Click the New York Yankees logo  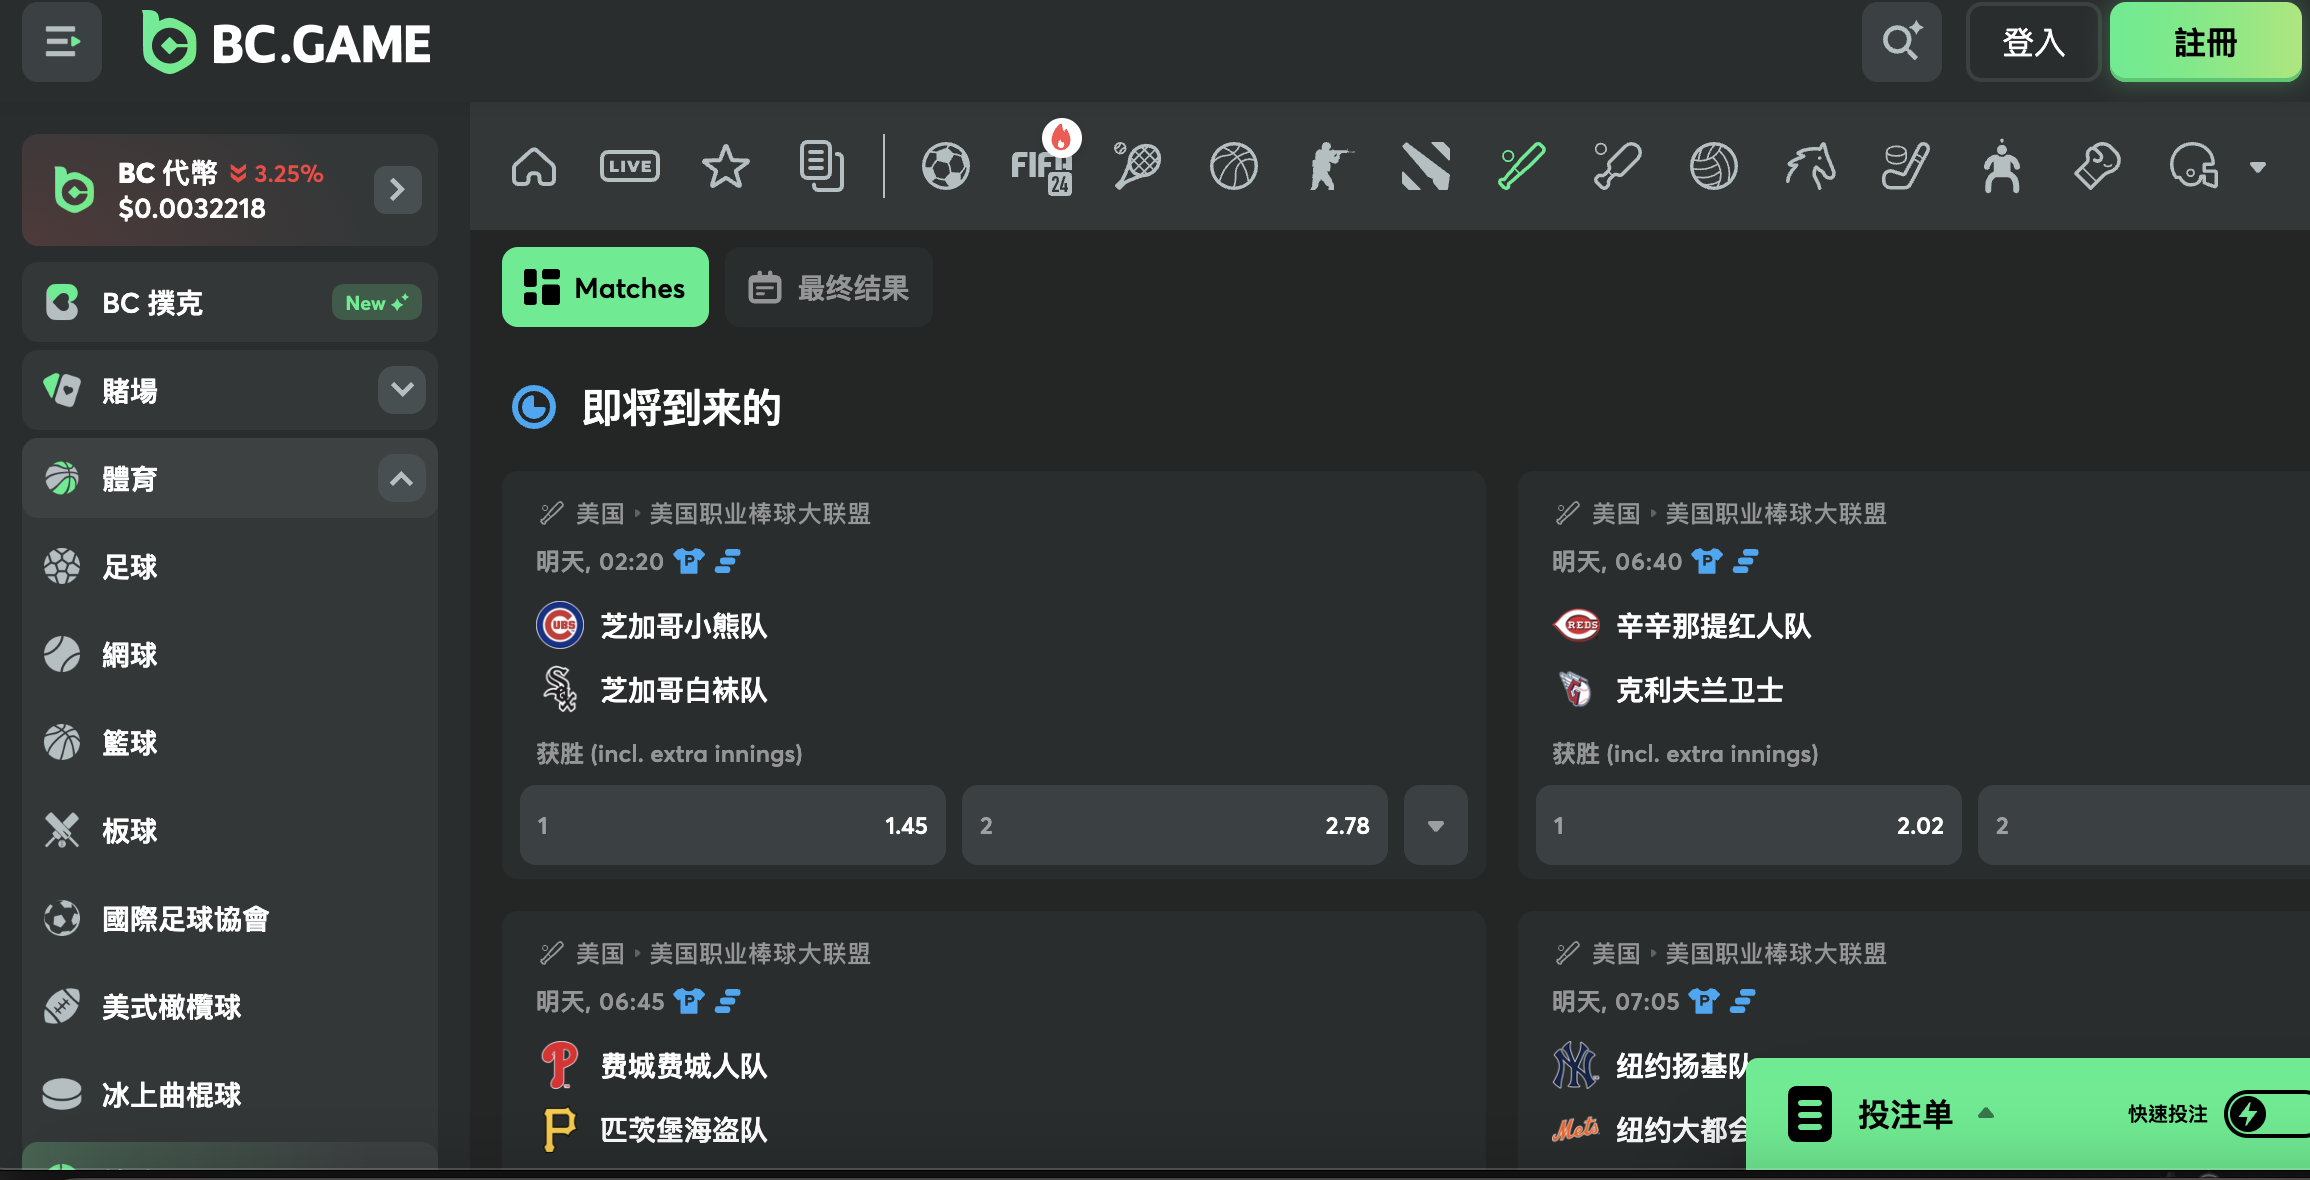[1576, 1065]
